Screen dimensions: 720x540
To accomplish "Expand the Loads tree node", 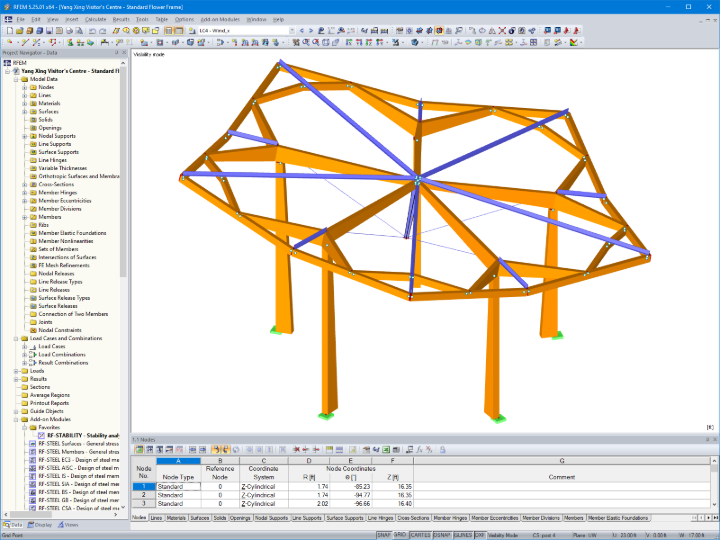I will click(x=16, y=371).
